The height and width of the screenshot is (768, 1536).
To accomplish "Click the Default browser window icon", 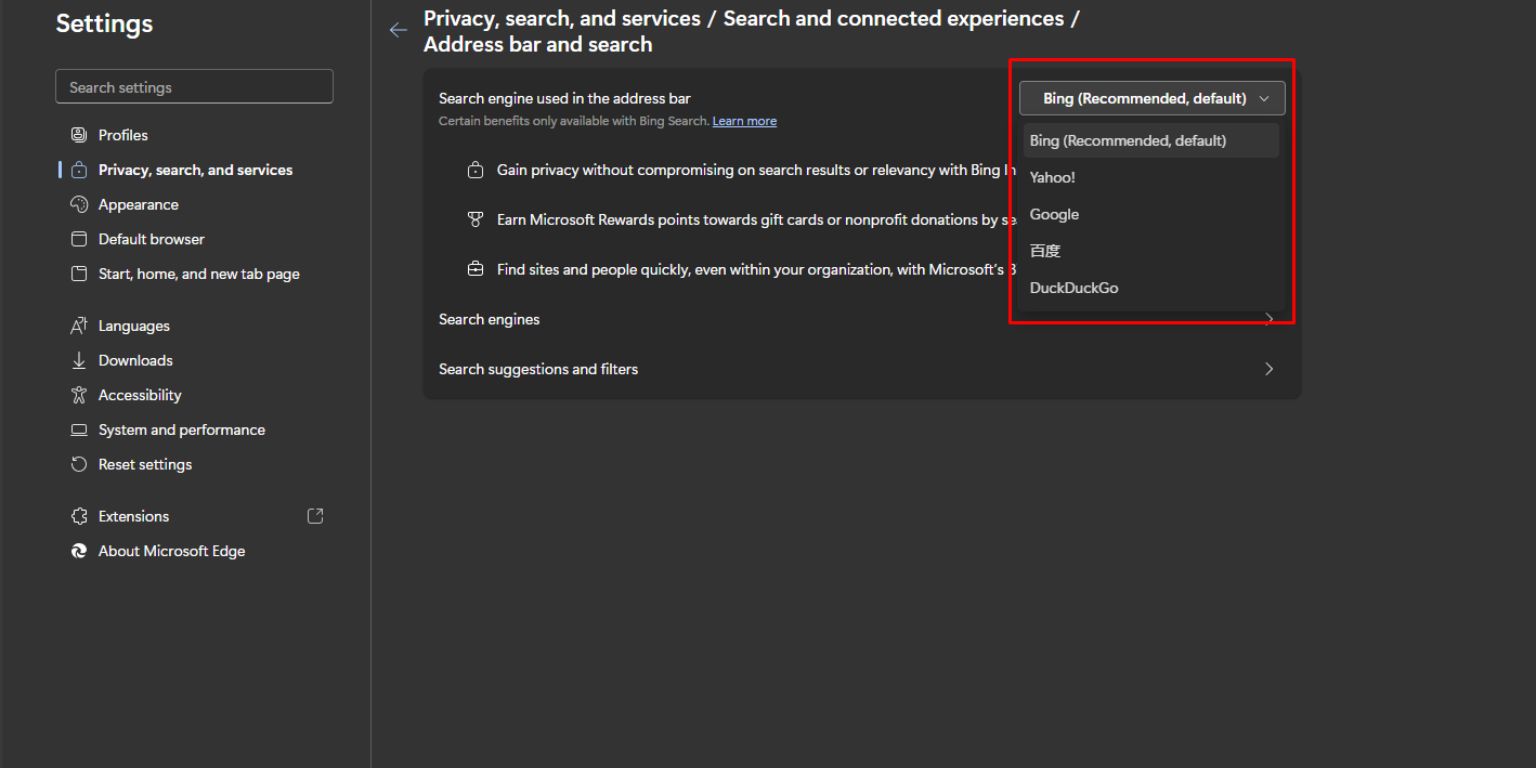I will 79,239.
